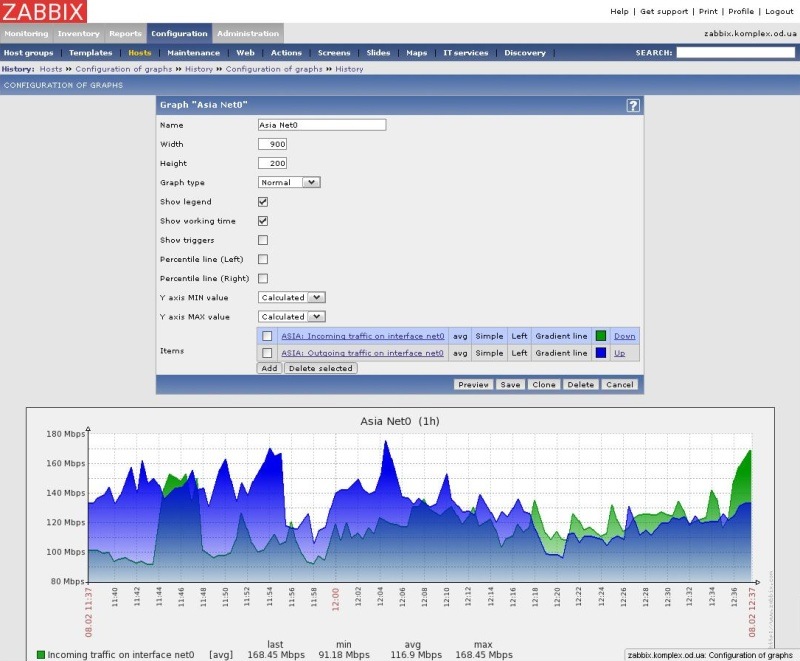Disable the Show legend checkbox
The image size is (800, 661).
click(x=263, y=202)
